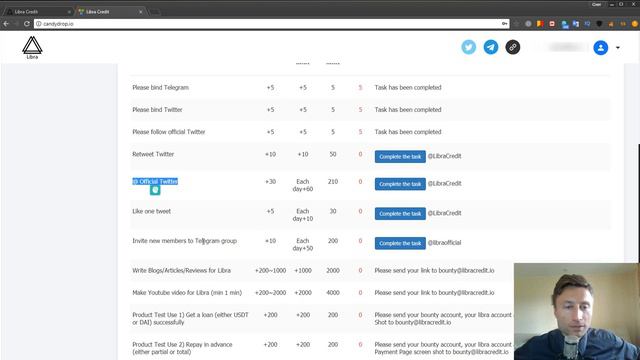Image resolution: width=640 pixels, height=360 pixels.
Task: Switch to first Libra Credit tab
Action: tap(39, 12)
